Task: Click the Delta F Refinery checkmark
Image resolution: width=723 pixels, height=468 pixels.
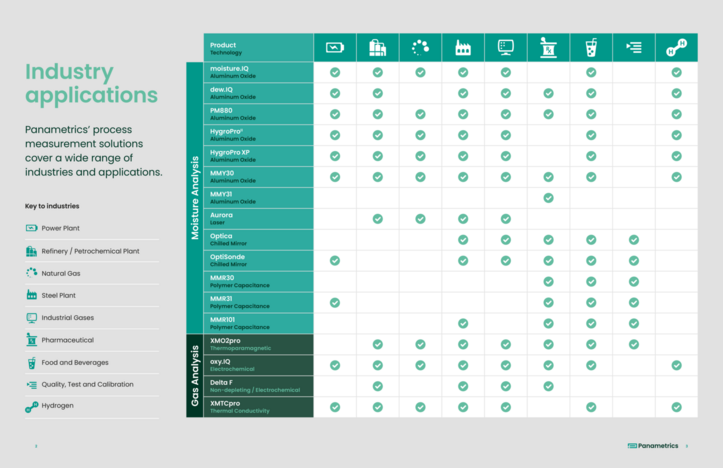Action: (x=377, y=386)
